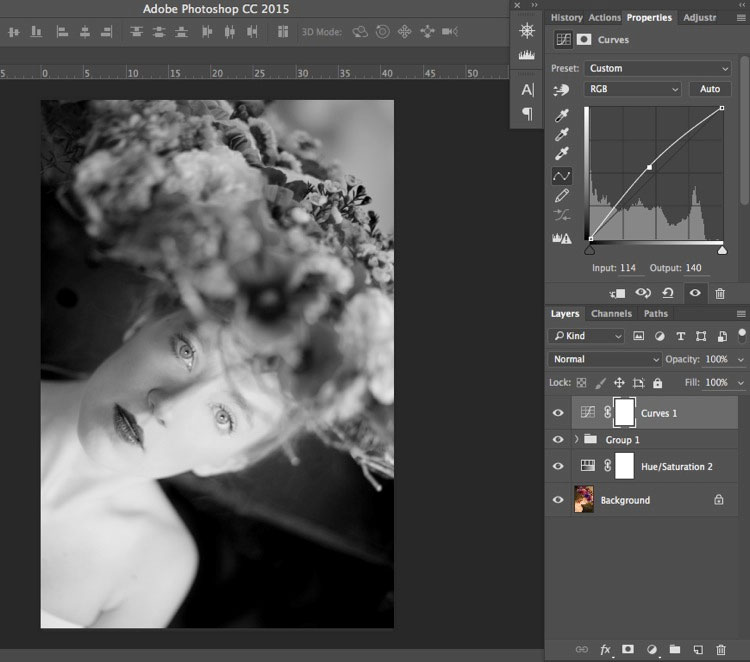This screenshot has height=662, width=750.
Task: Select the Background layer thumbnail
Action: [584, 499]
